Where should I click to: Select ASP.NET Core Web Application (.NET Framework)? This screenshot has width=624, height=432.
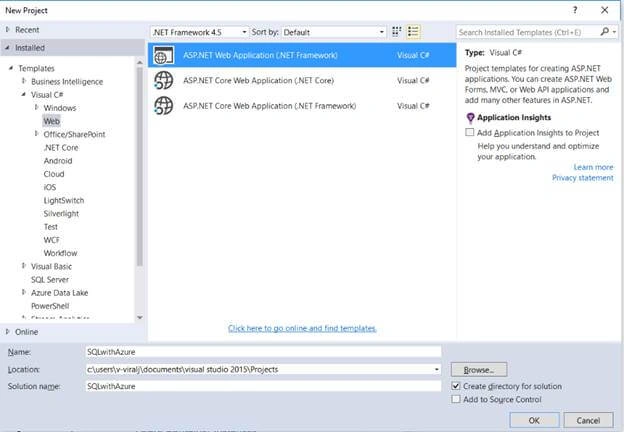(x=302, y=106)
